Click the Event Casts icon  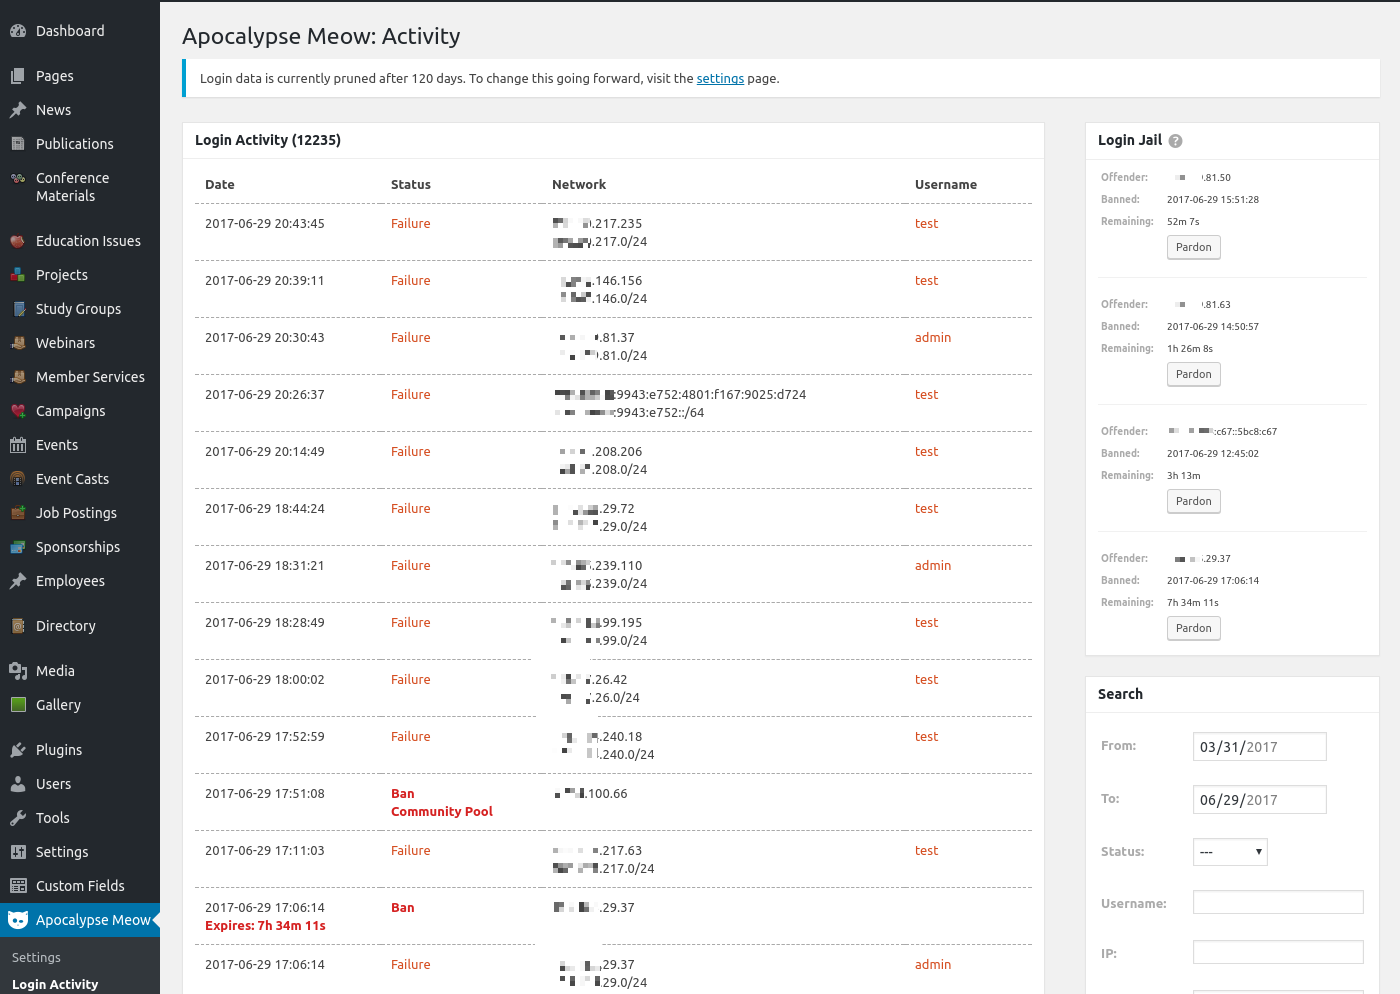pyautogui.click(x=18, y=479)
